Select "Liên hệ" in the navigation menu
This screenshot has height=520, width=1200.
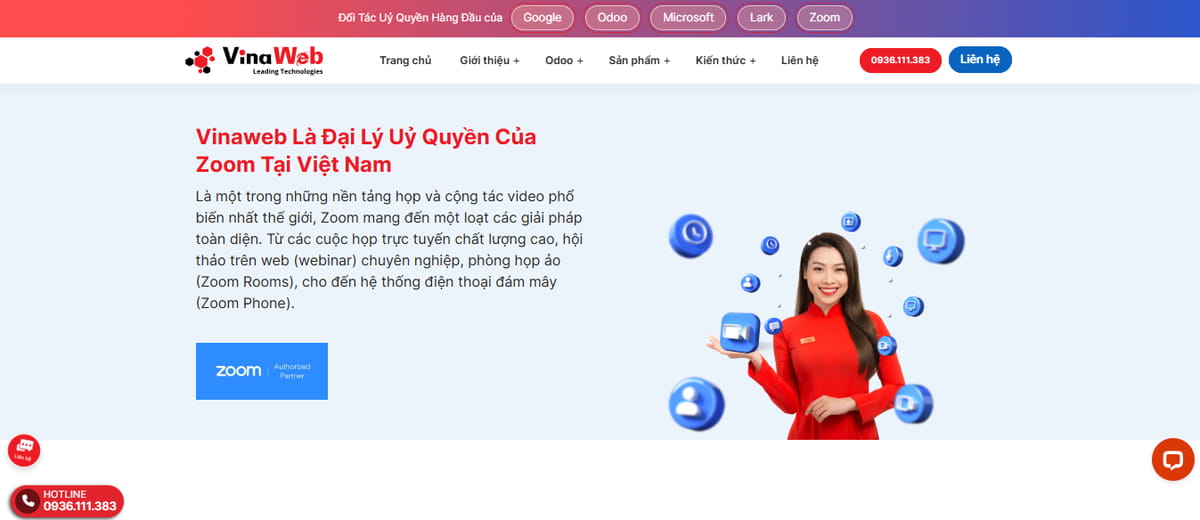coord(799,61)
